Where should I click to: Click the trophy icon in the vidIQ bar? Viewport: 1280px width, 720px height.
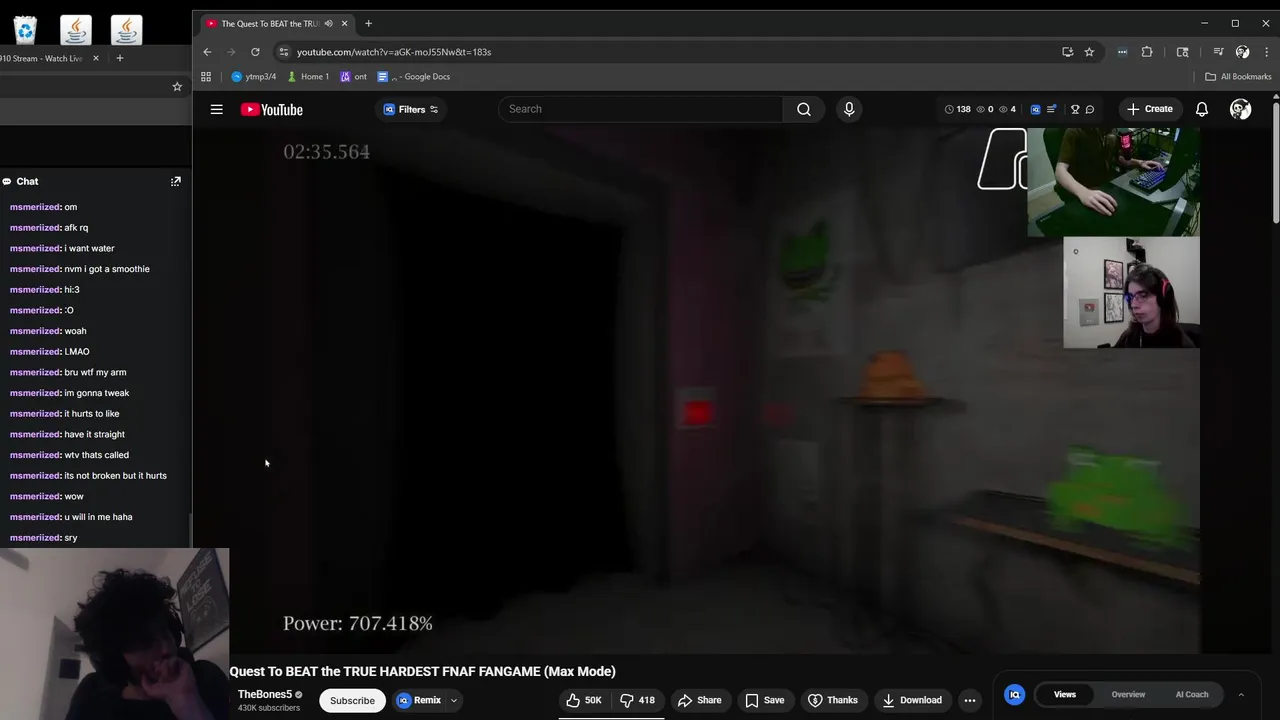point(1075,109)
